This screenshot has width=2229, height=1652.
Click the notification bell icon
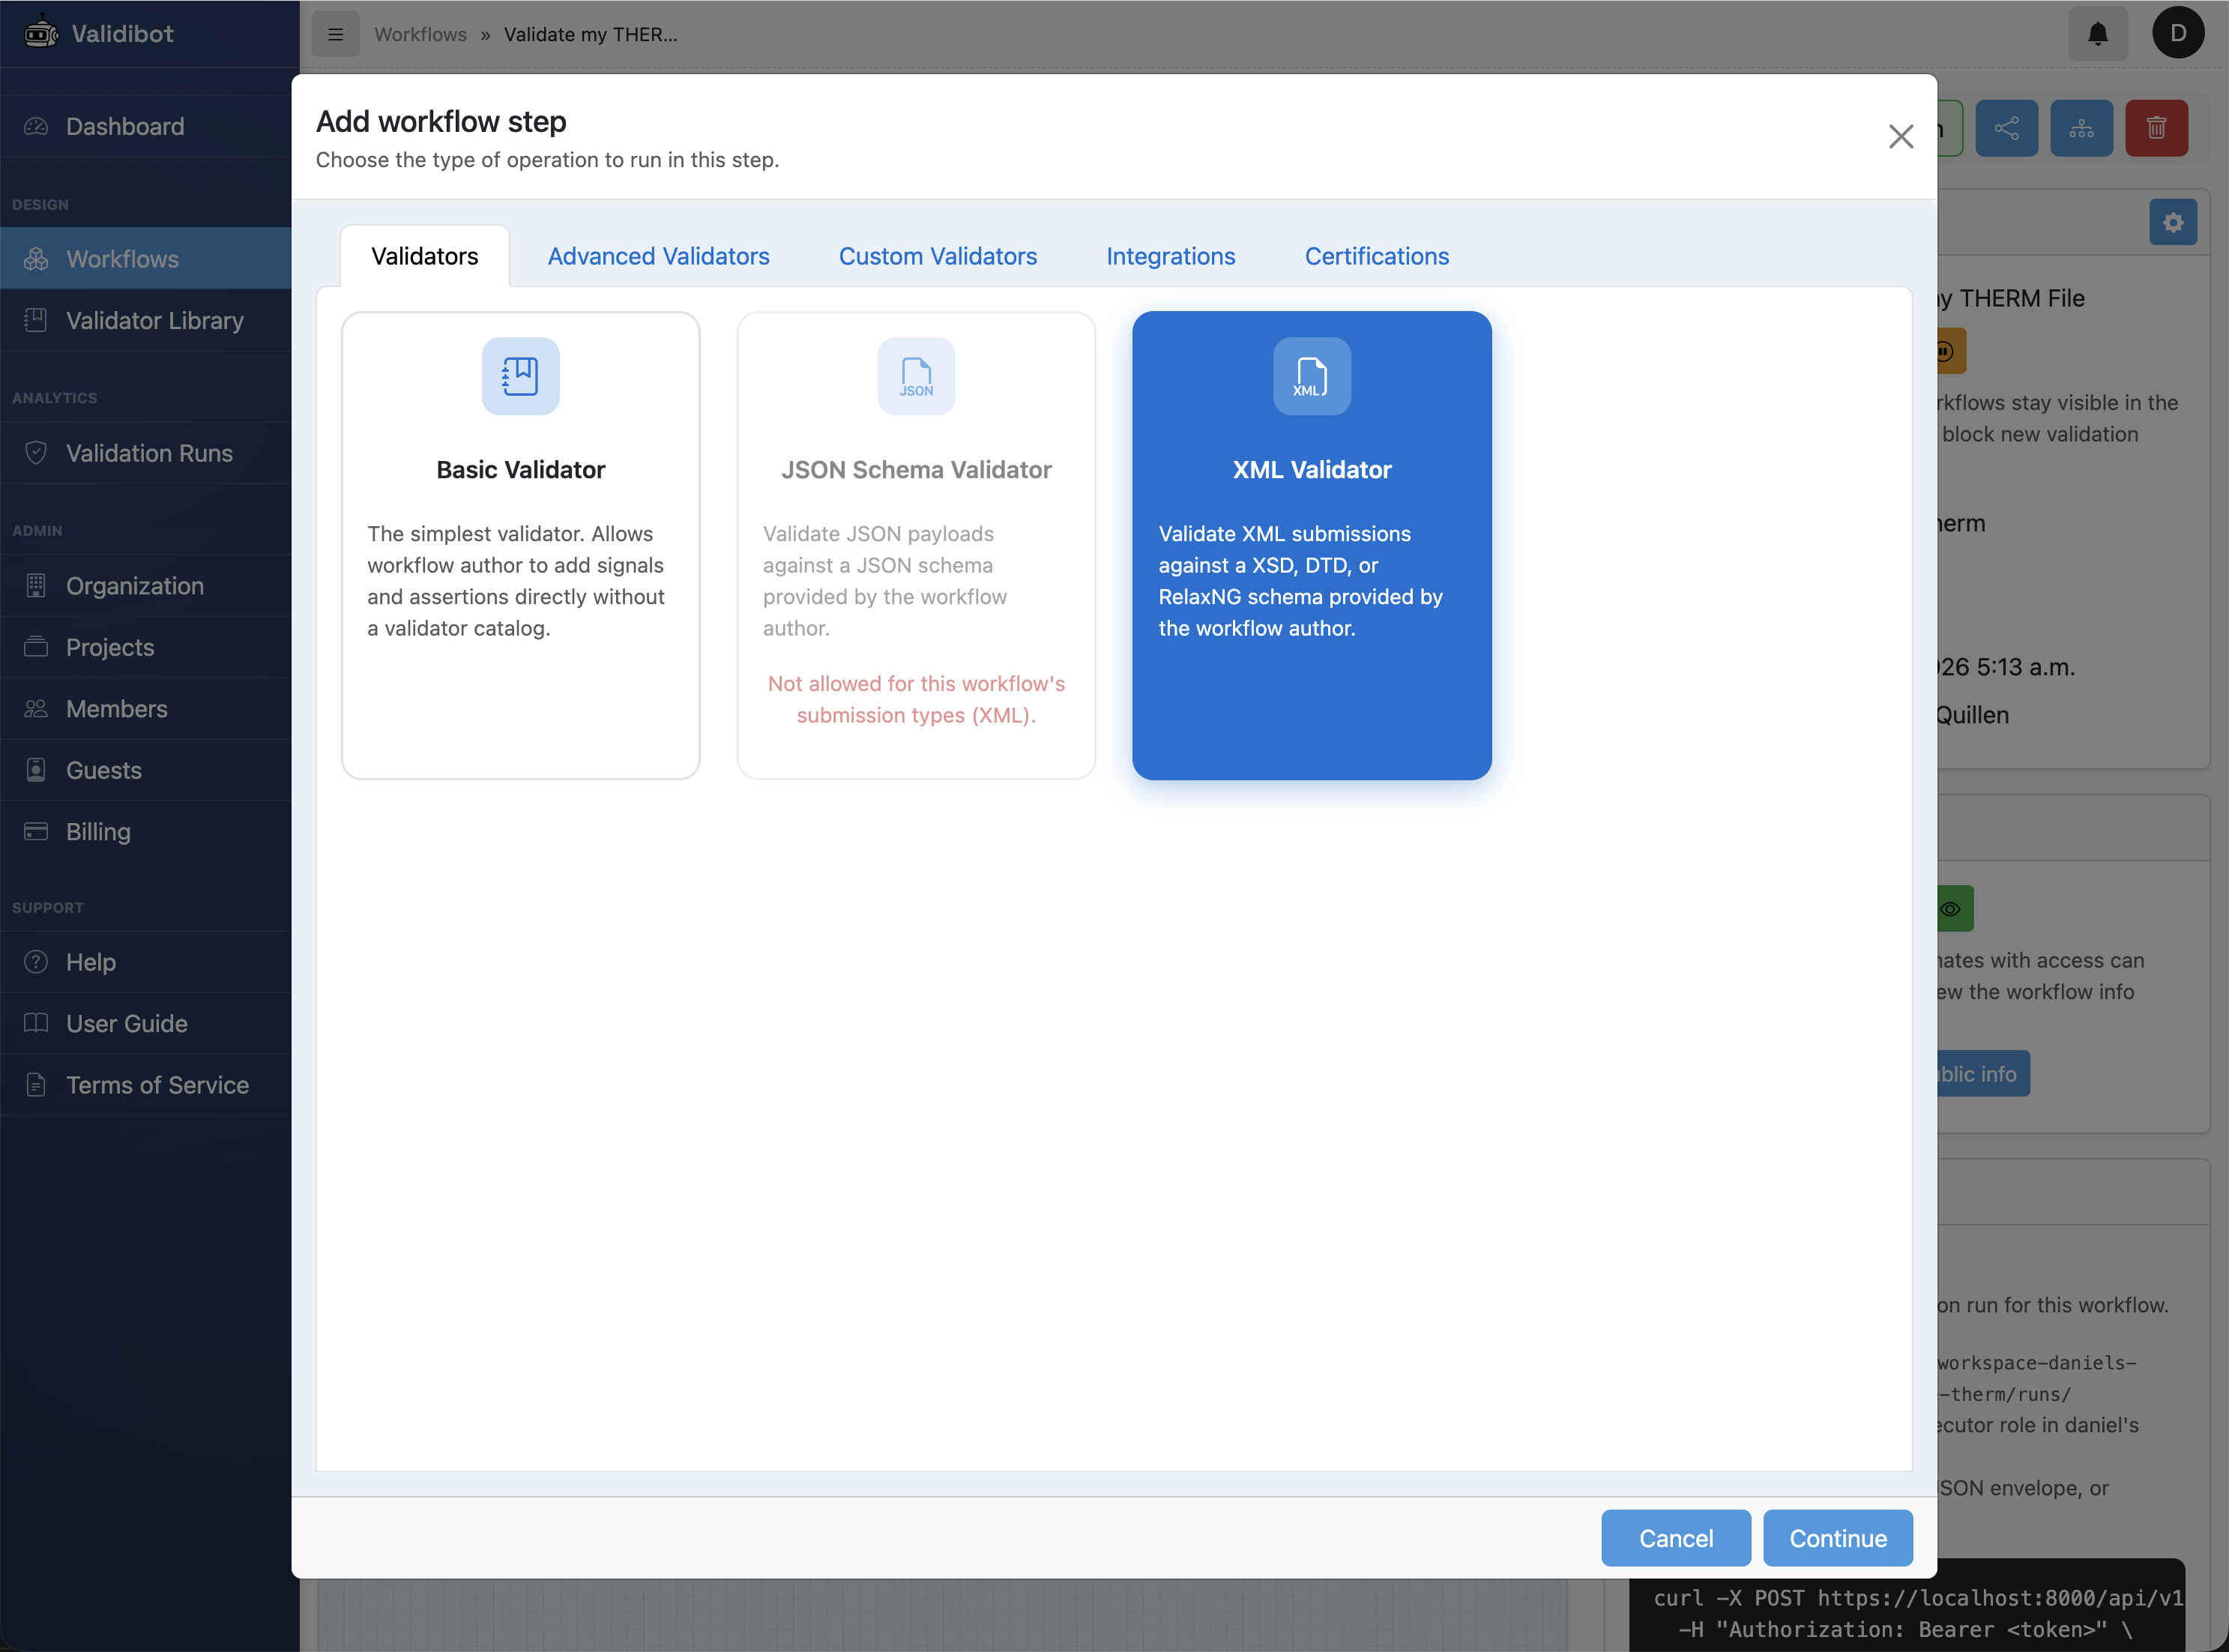click(2097, 33)
